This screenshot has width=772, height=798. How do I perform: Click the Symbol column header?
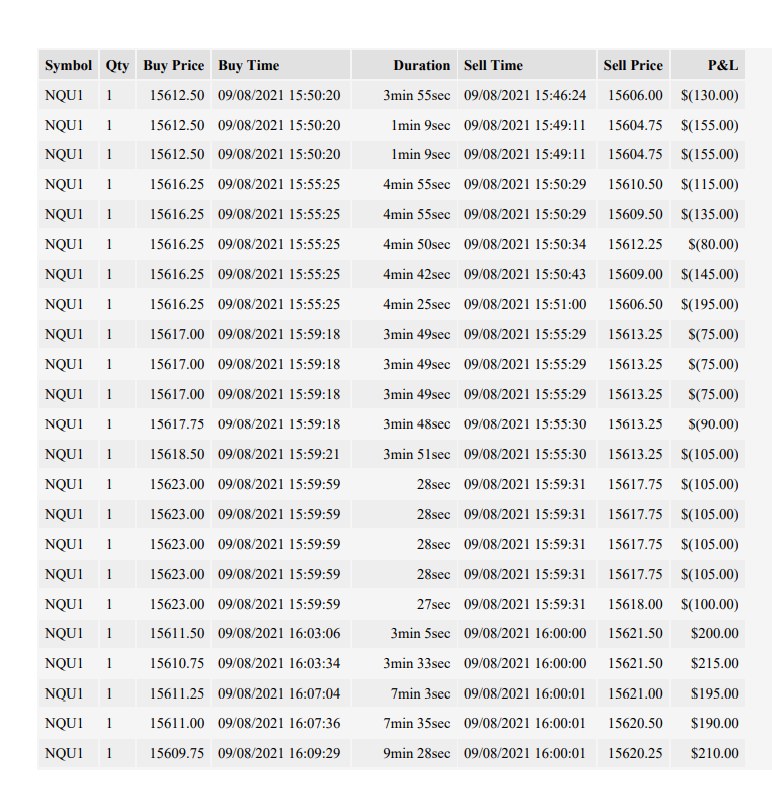68,65
